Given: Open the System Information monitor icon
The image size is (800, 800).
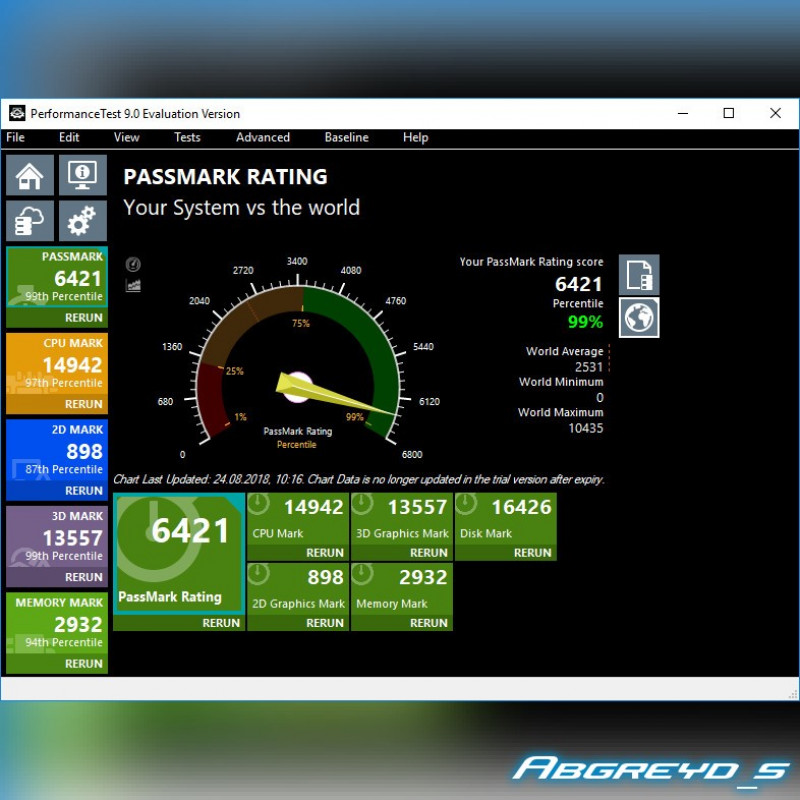Looking at the screenshot, I should (83, 175).
